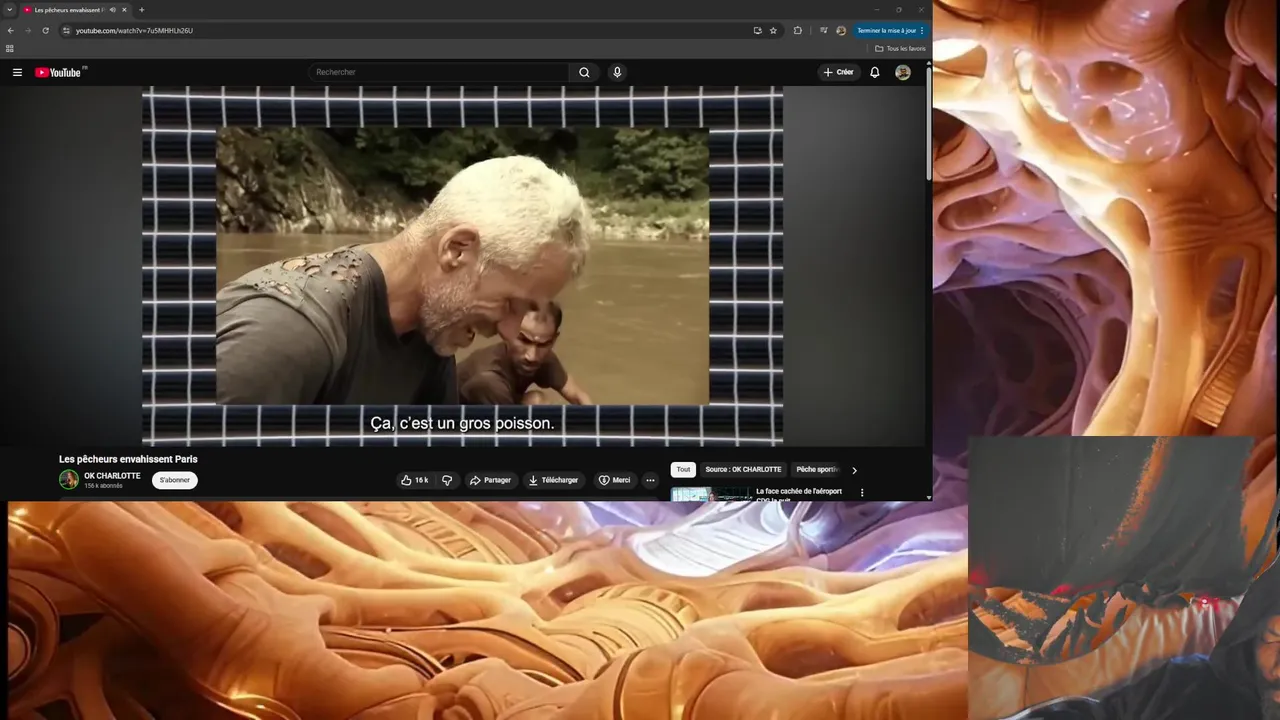Screen dimensions: 1280x720
Task: Like the video (16 k)
Action: (414, 480)
